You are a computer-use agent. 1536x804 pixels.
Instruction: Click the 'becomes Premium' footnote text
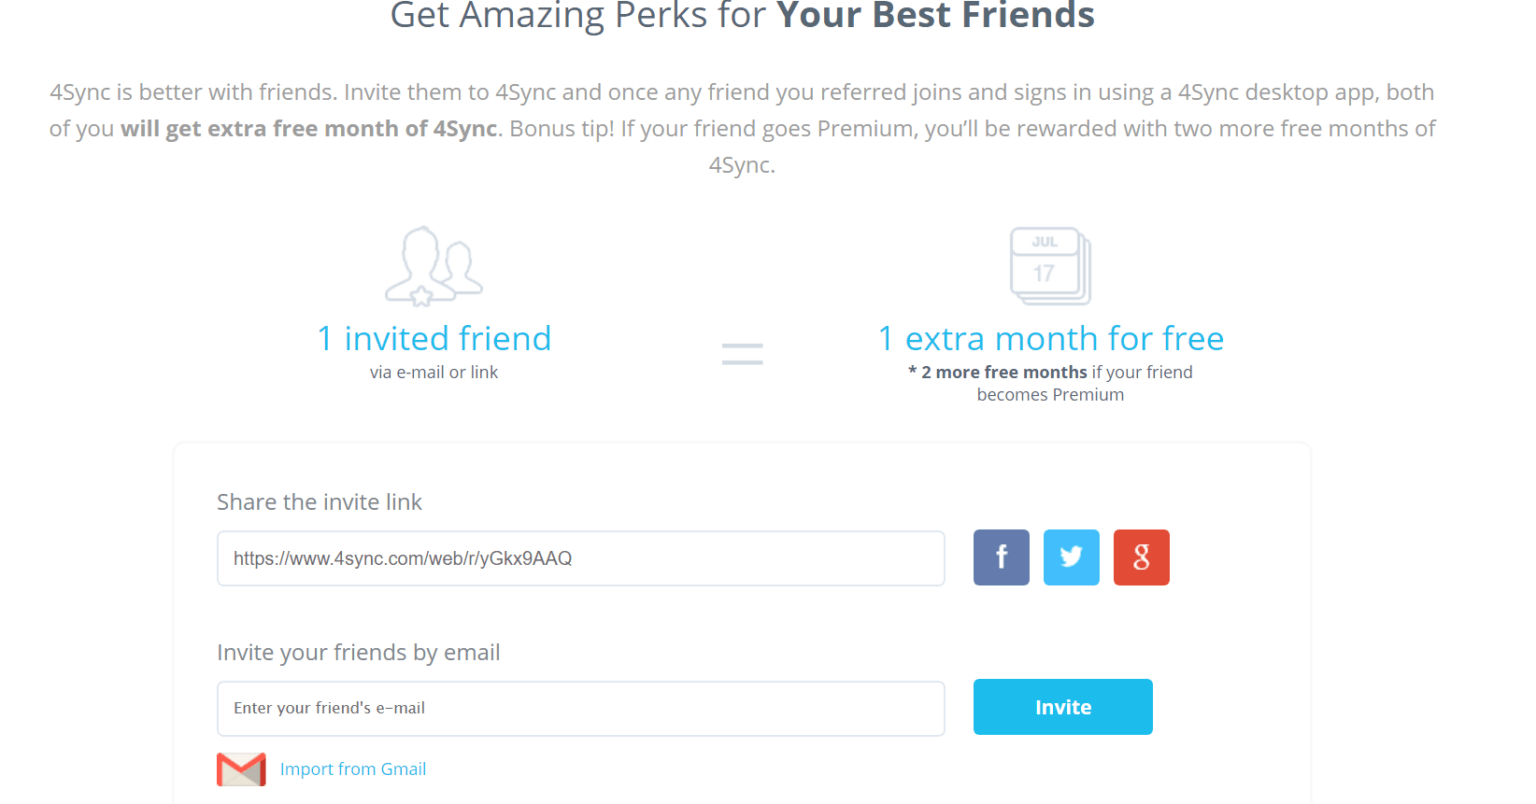point(1050,395)
